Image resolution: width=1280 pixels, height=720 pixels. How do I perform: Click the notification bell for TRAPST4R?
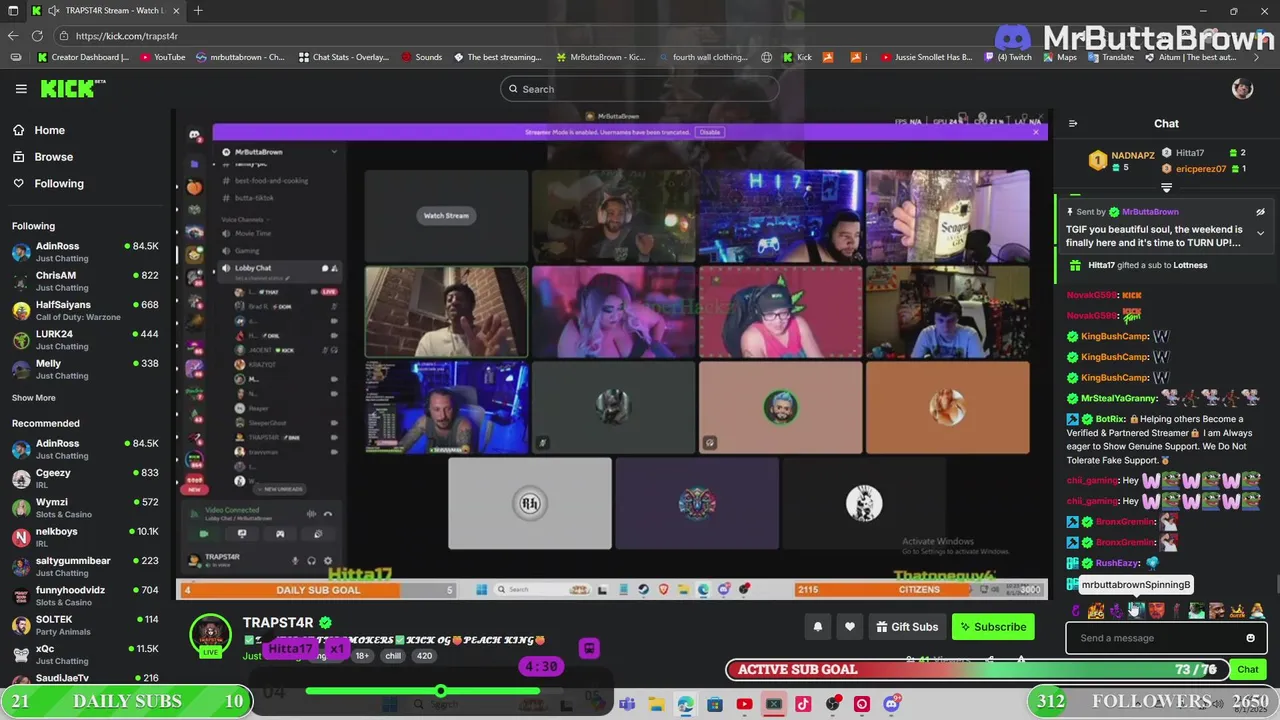(x=817, y=627)
